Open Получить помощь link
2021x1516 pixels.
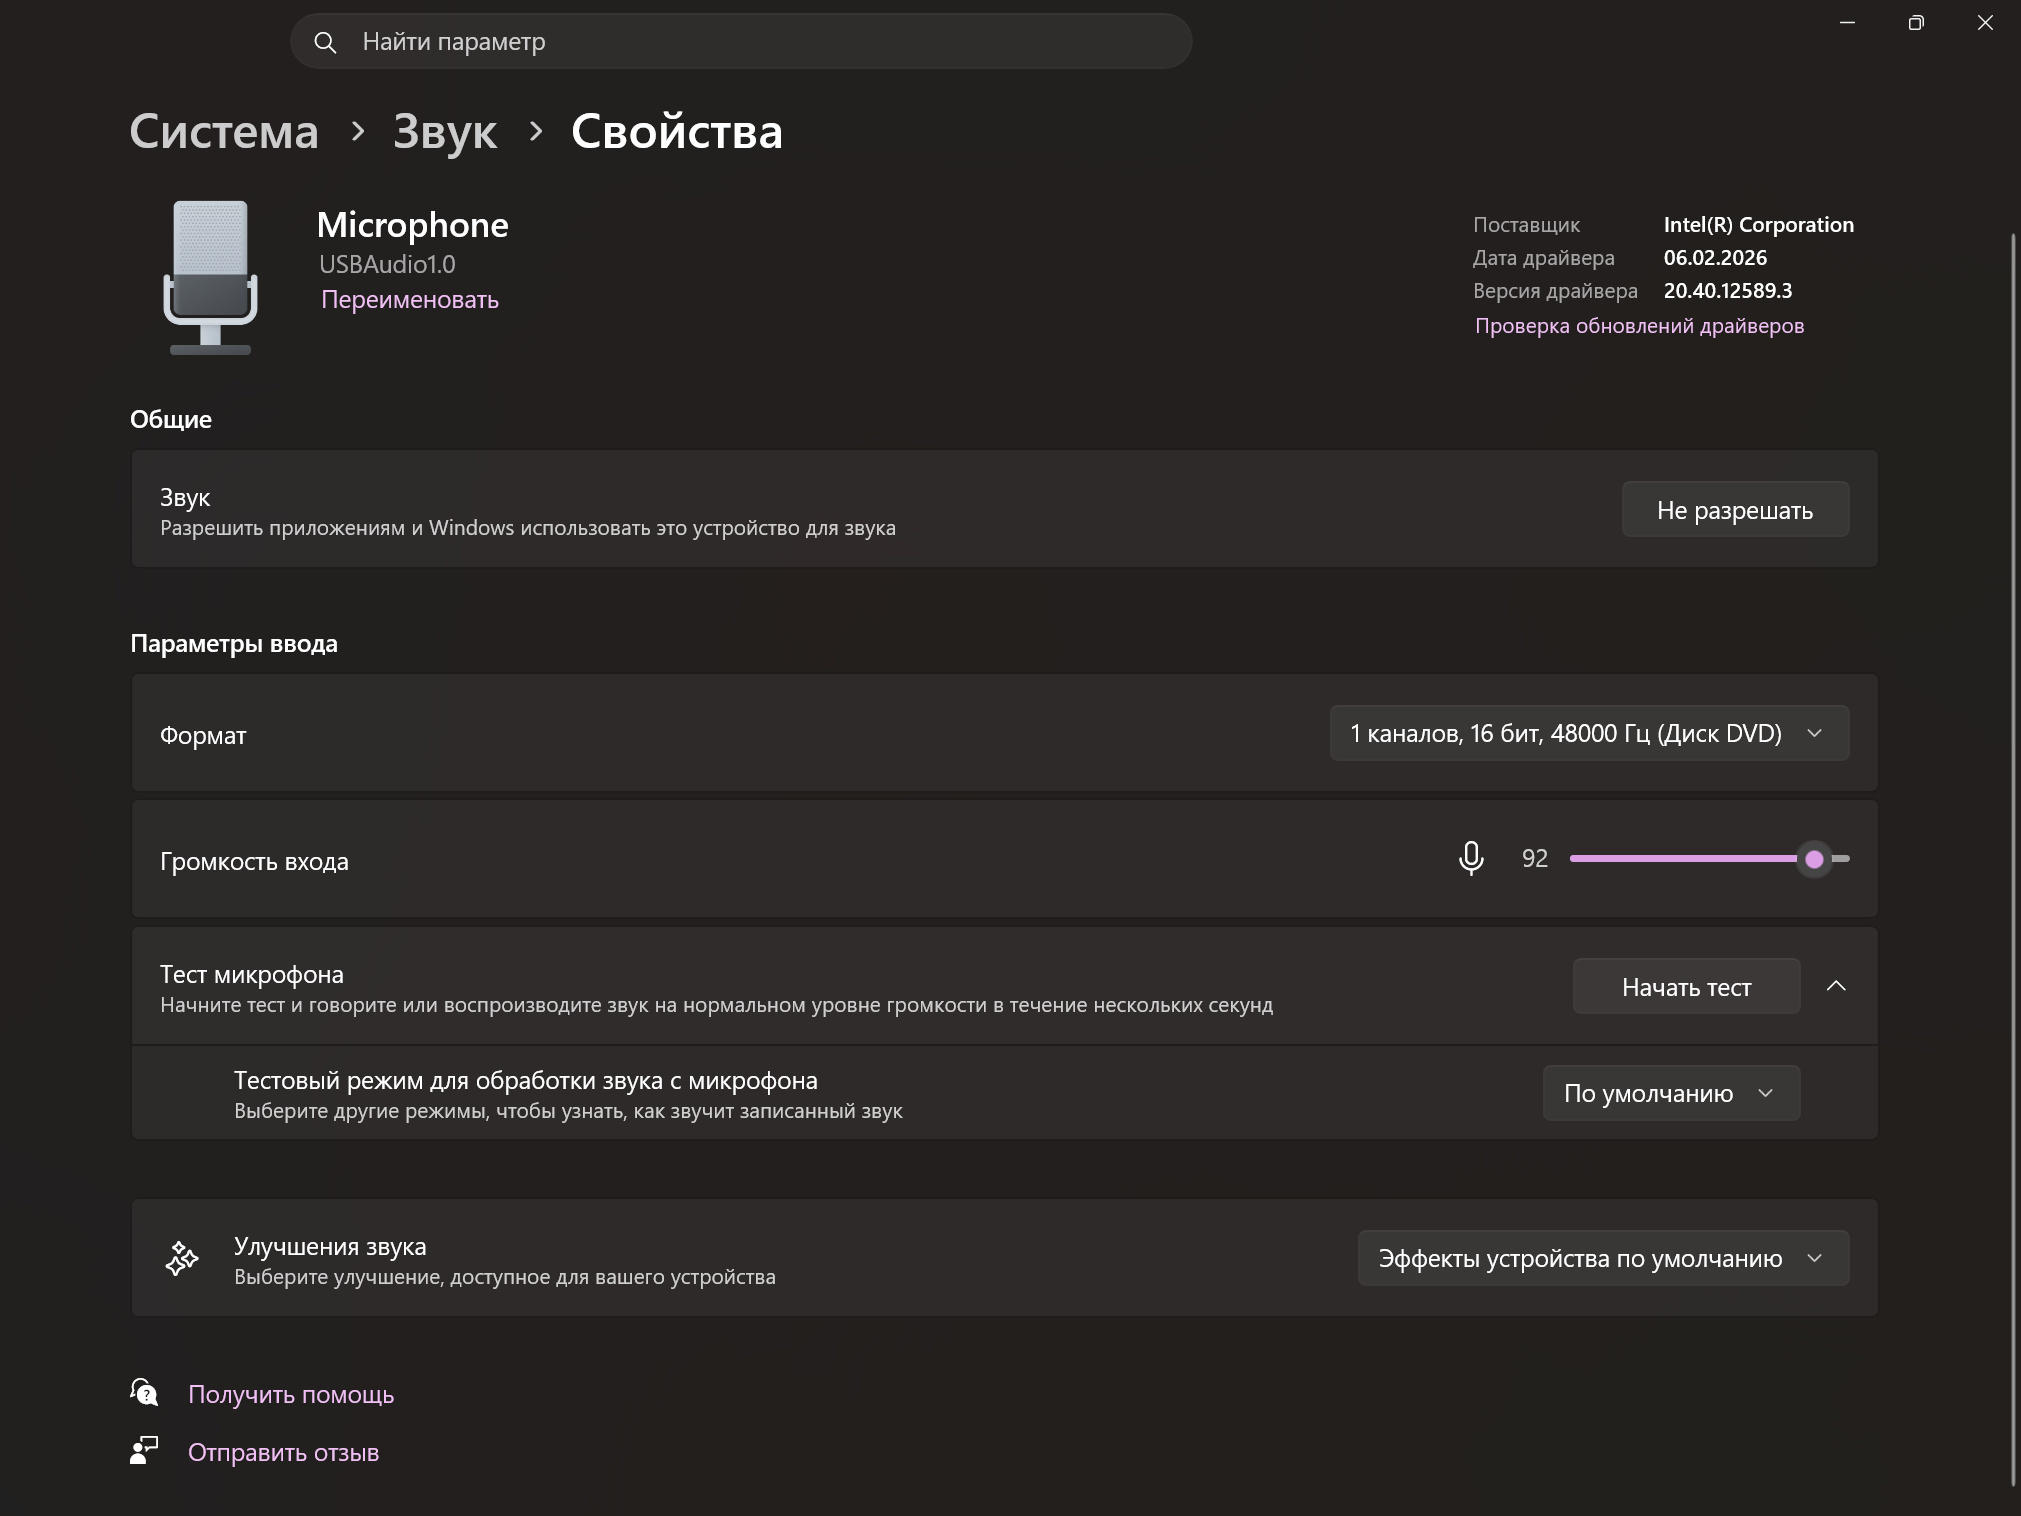click(291, 1394)
